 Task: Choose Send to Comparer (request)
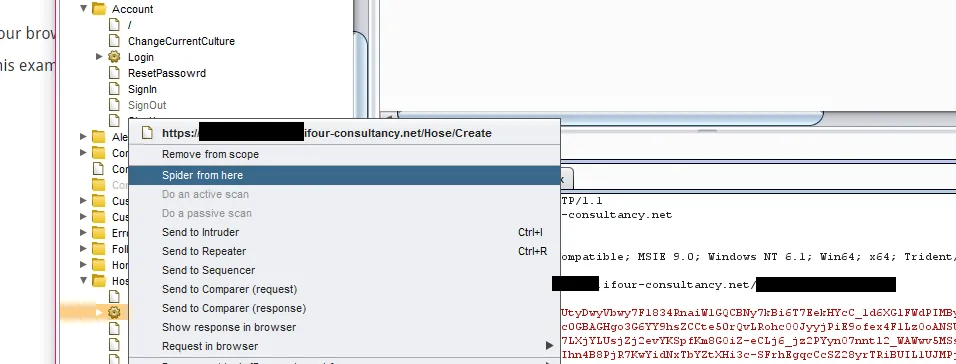(344, 289)
